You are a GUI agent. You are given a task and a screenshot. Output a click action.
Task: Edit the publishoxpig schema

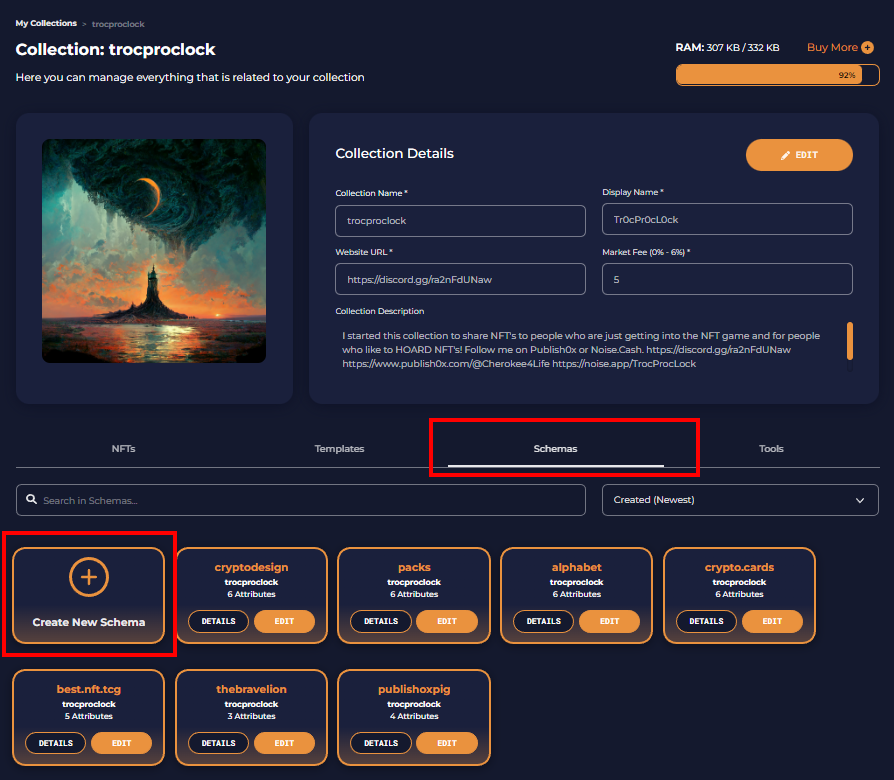coord(446,744)
